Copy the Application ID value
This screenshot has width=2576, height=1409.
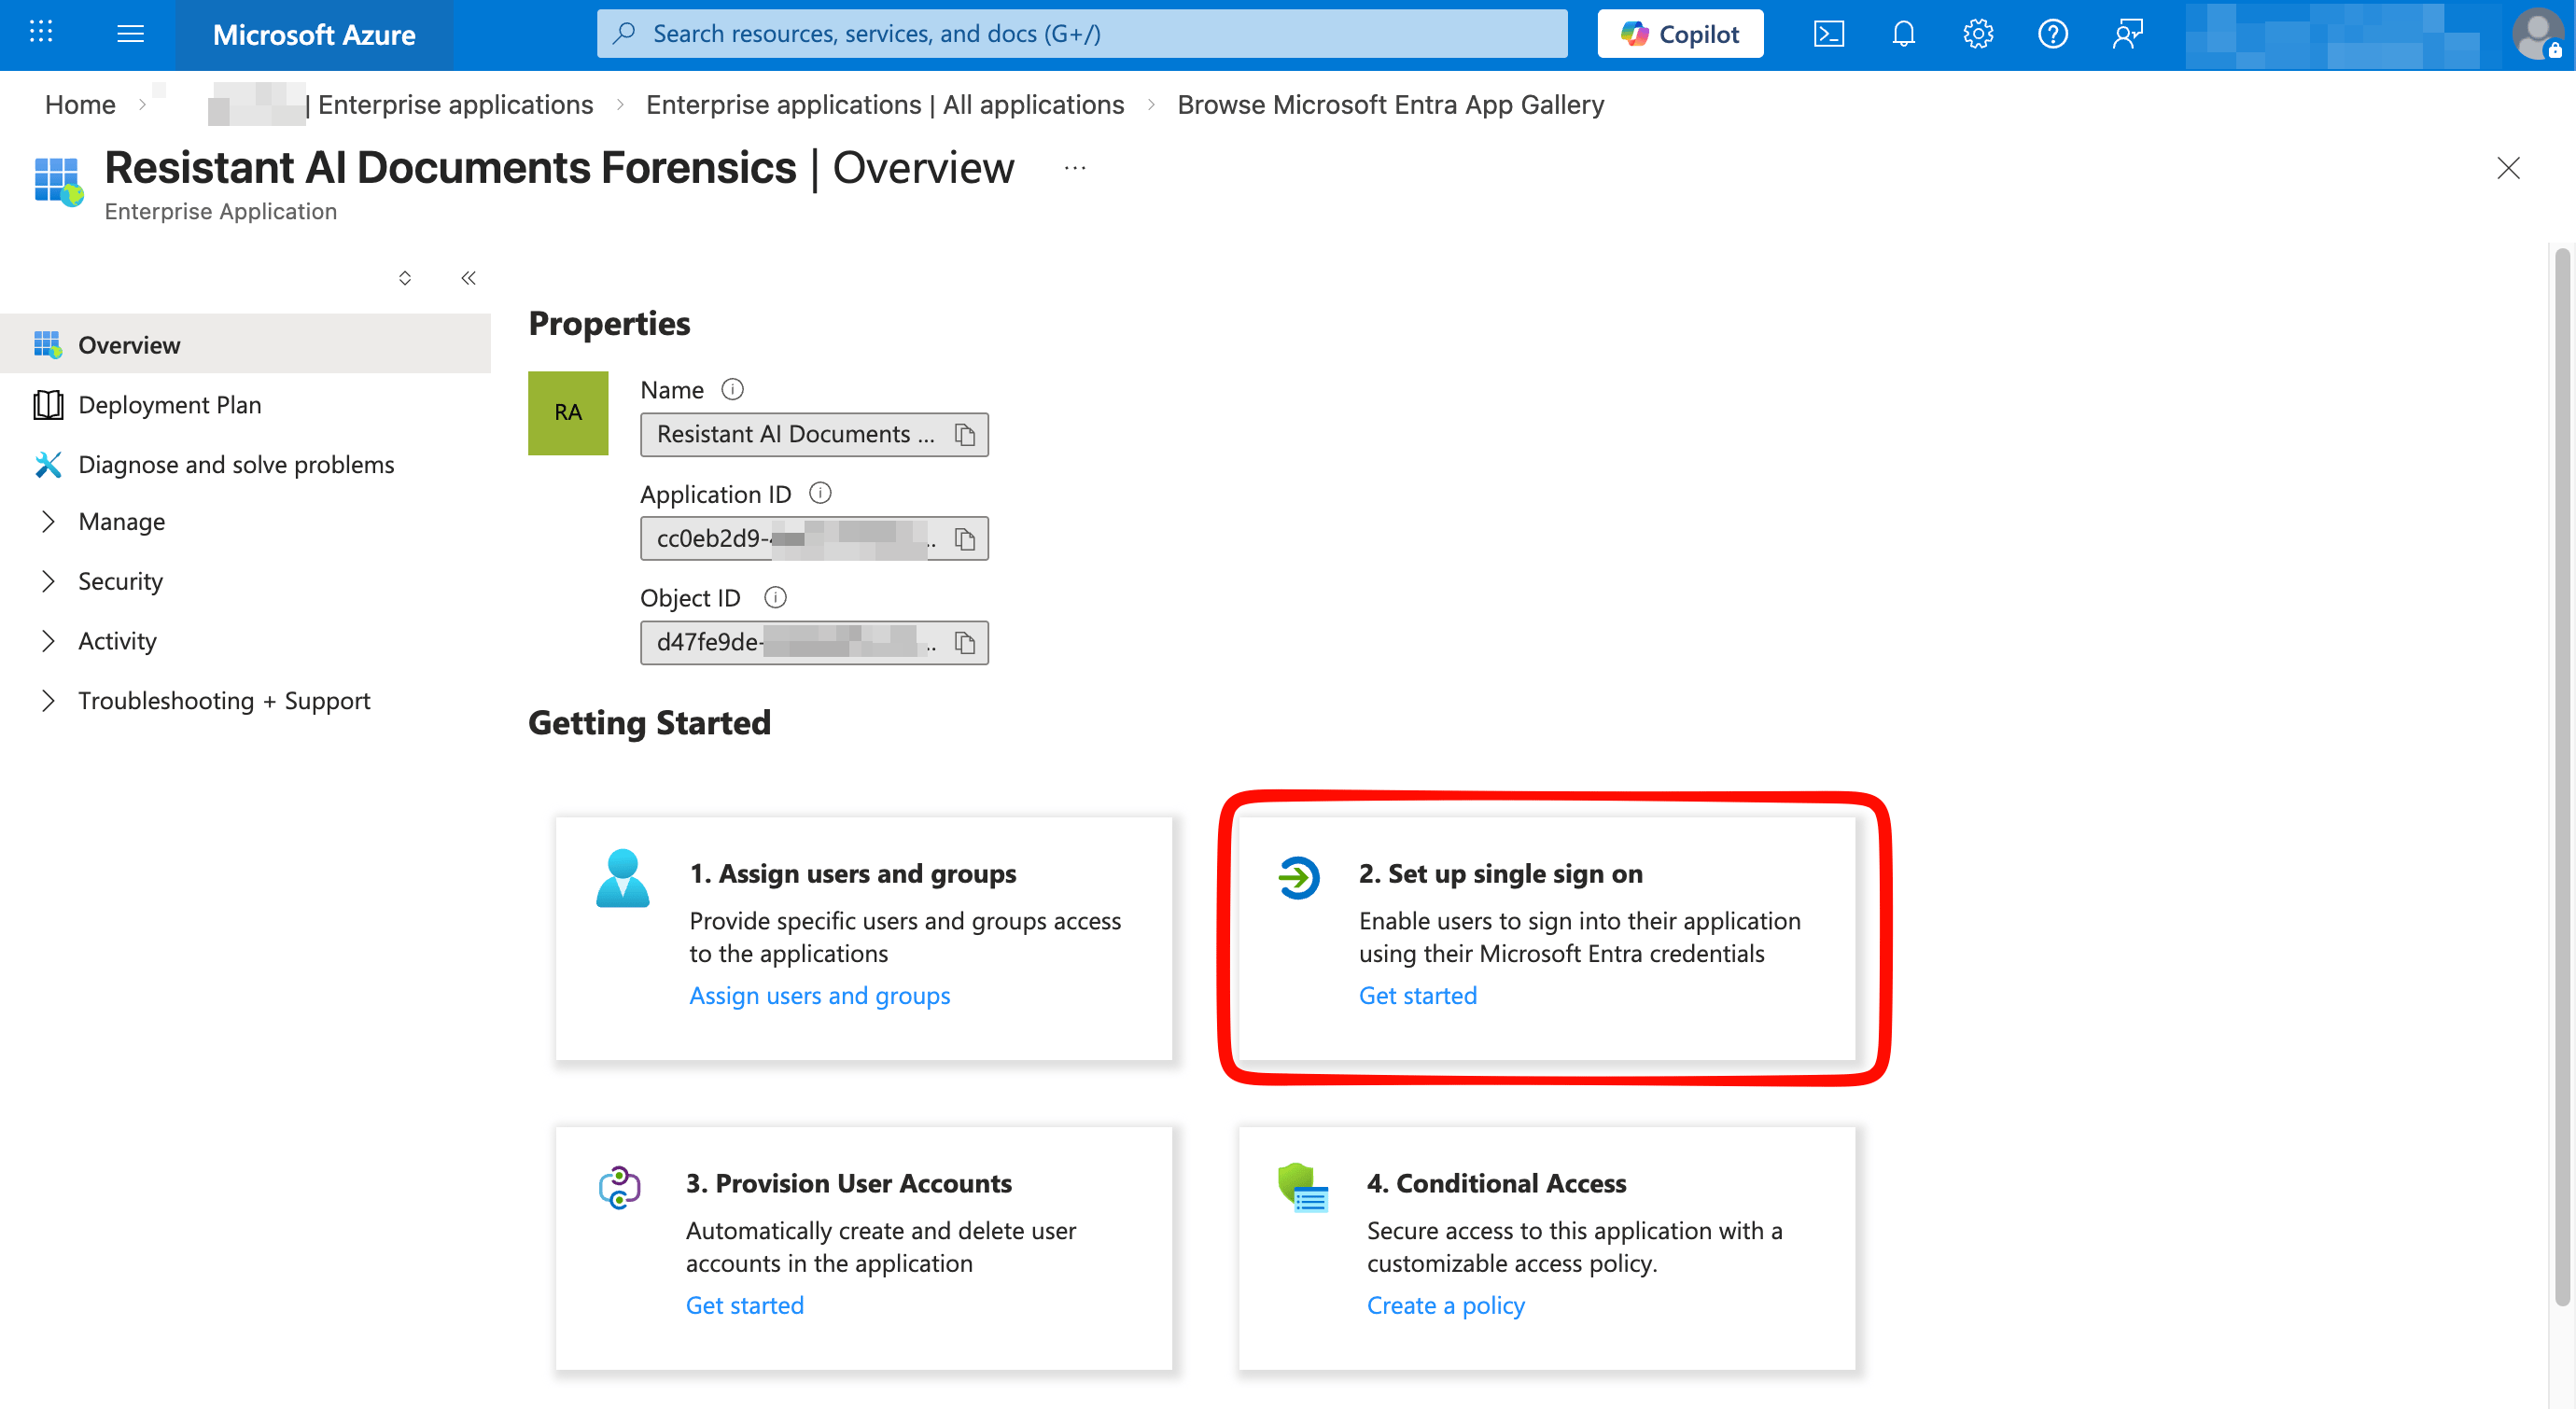[964, 539]
